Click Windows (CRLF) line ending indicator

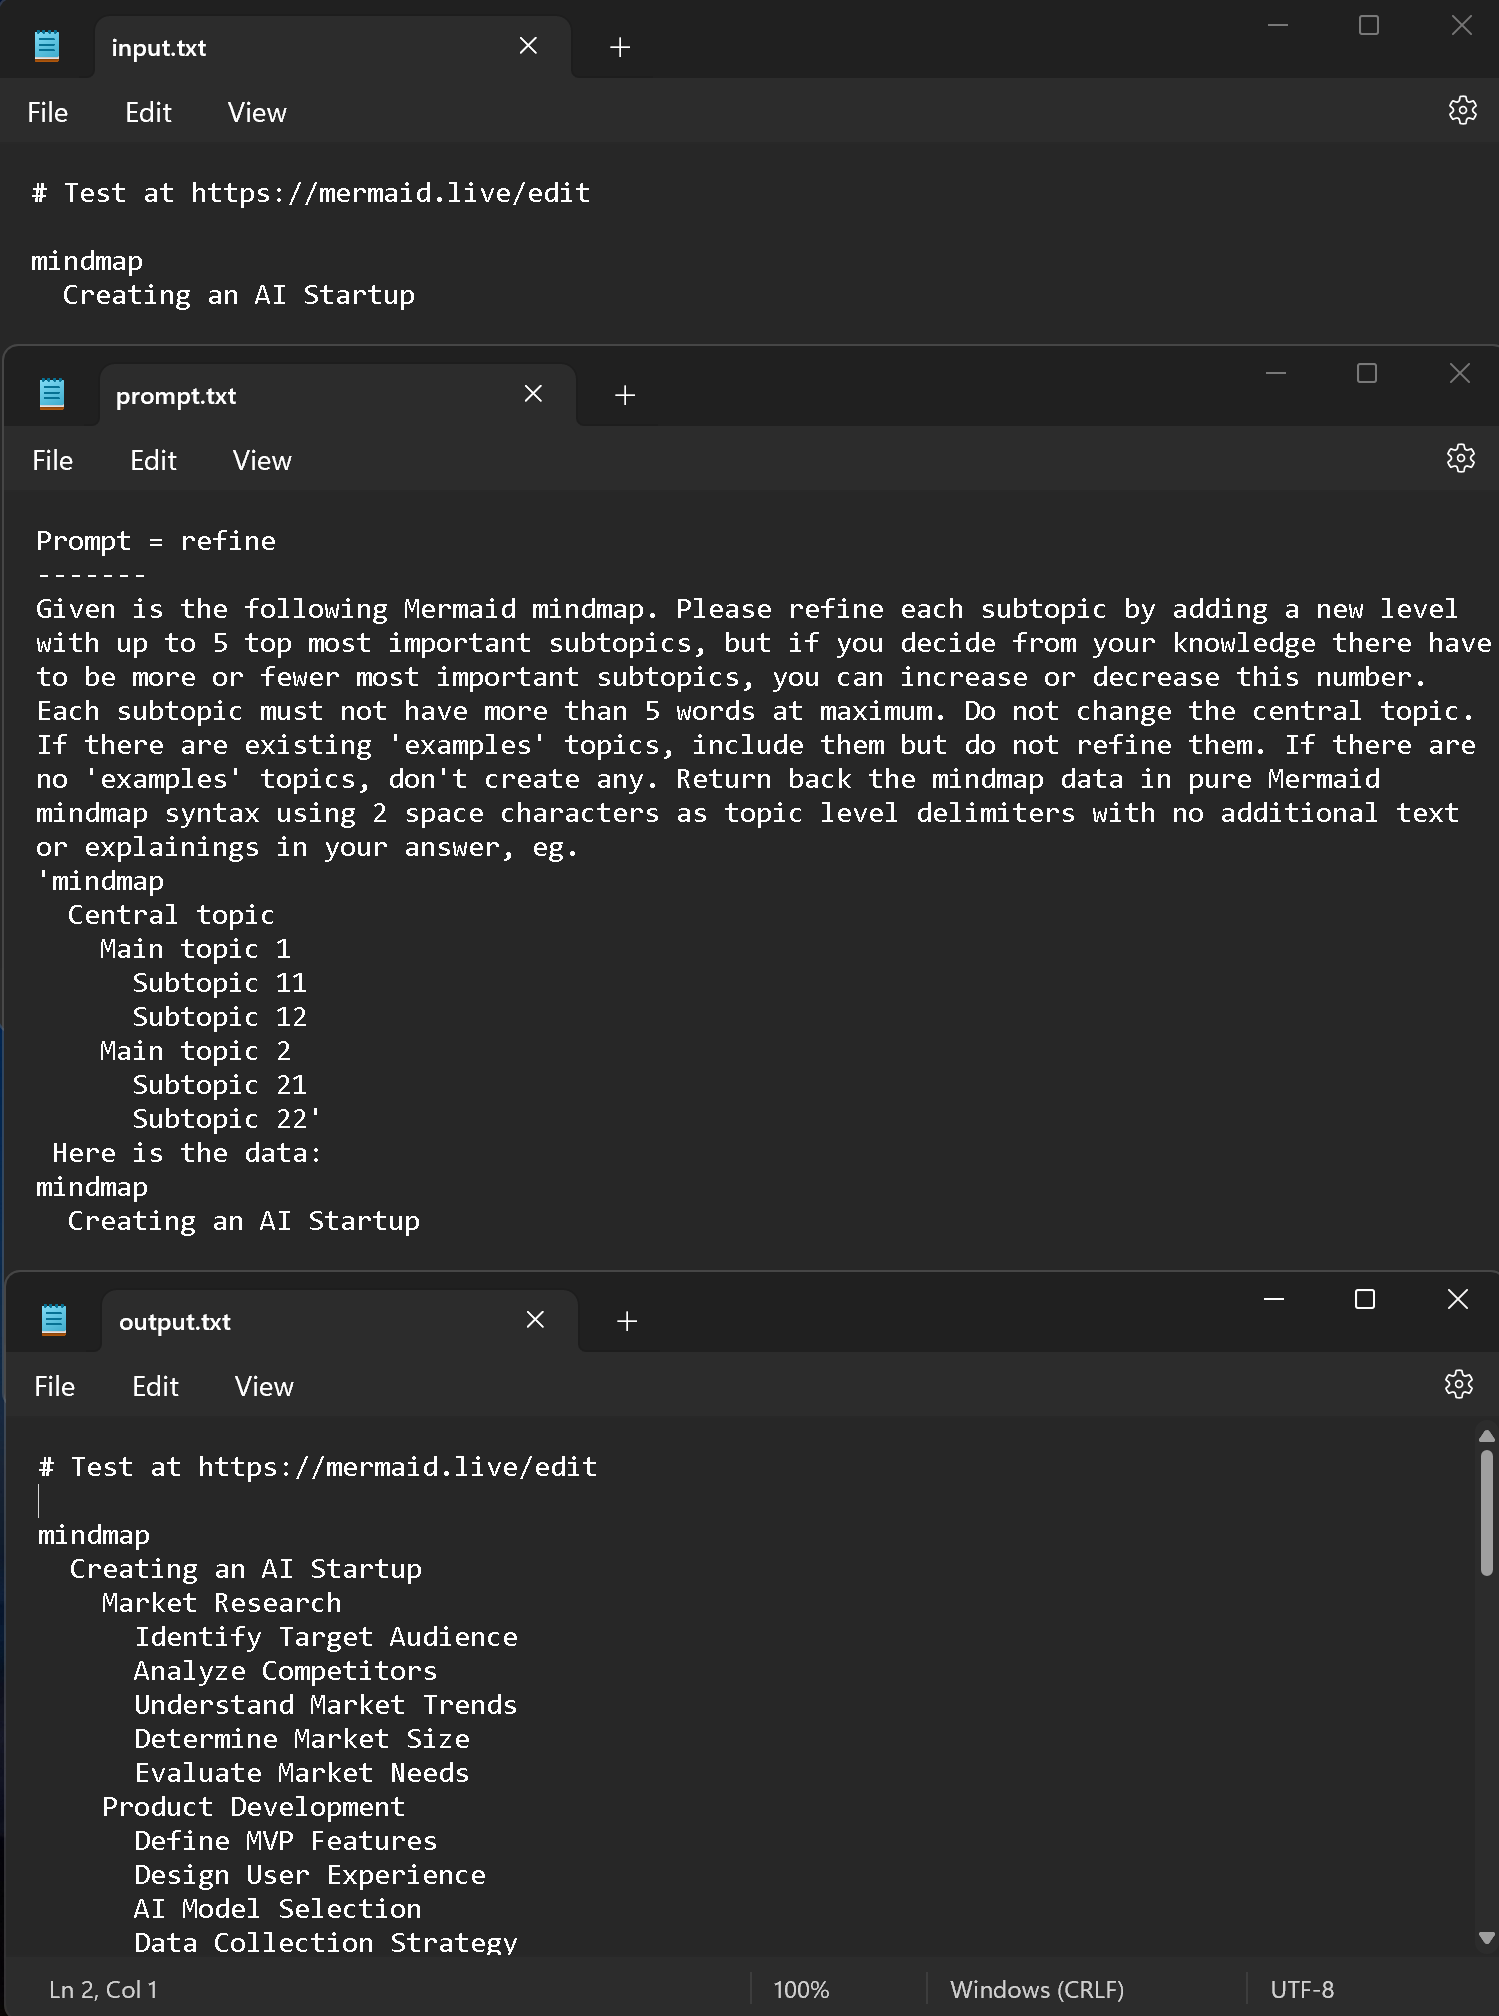click(1036, 1989)
